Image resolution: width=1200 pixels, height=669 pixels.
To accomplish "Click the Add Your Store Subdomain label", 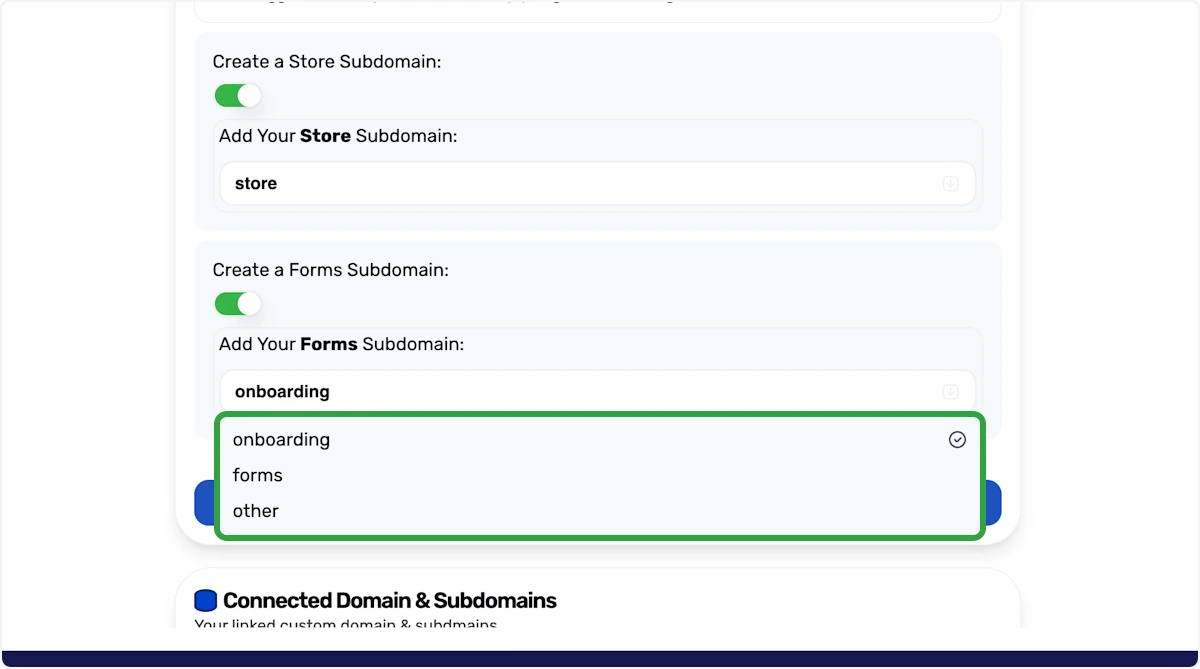I will [338, 136].
